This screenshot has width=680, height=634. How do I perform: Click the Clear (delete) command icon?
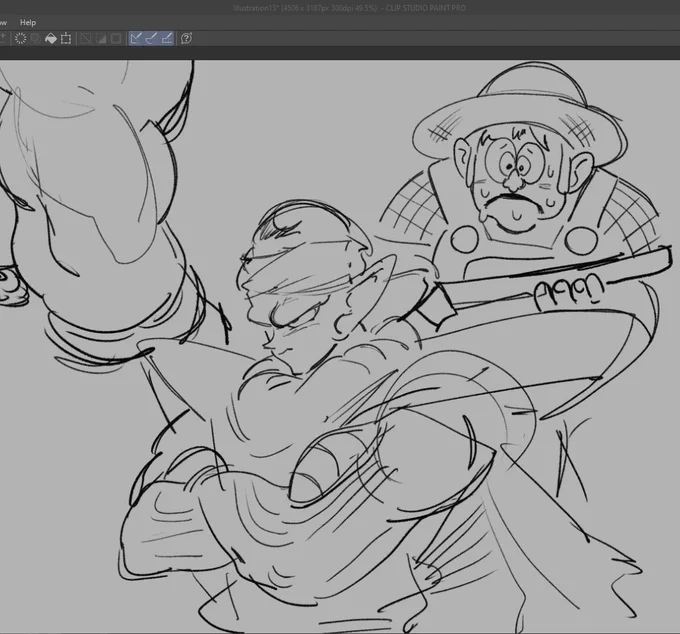20,39
